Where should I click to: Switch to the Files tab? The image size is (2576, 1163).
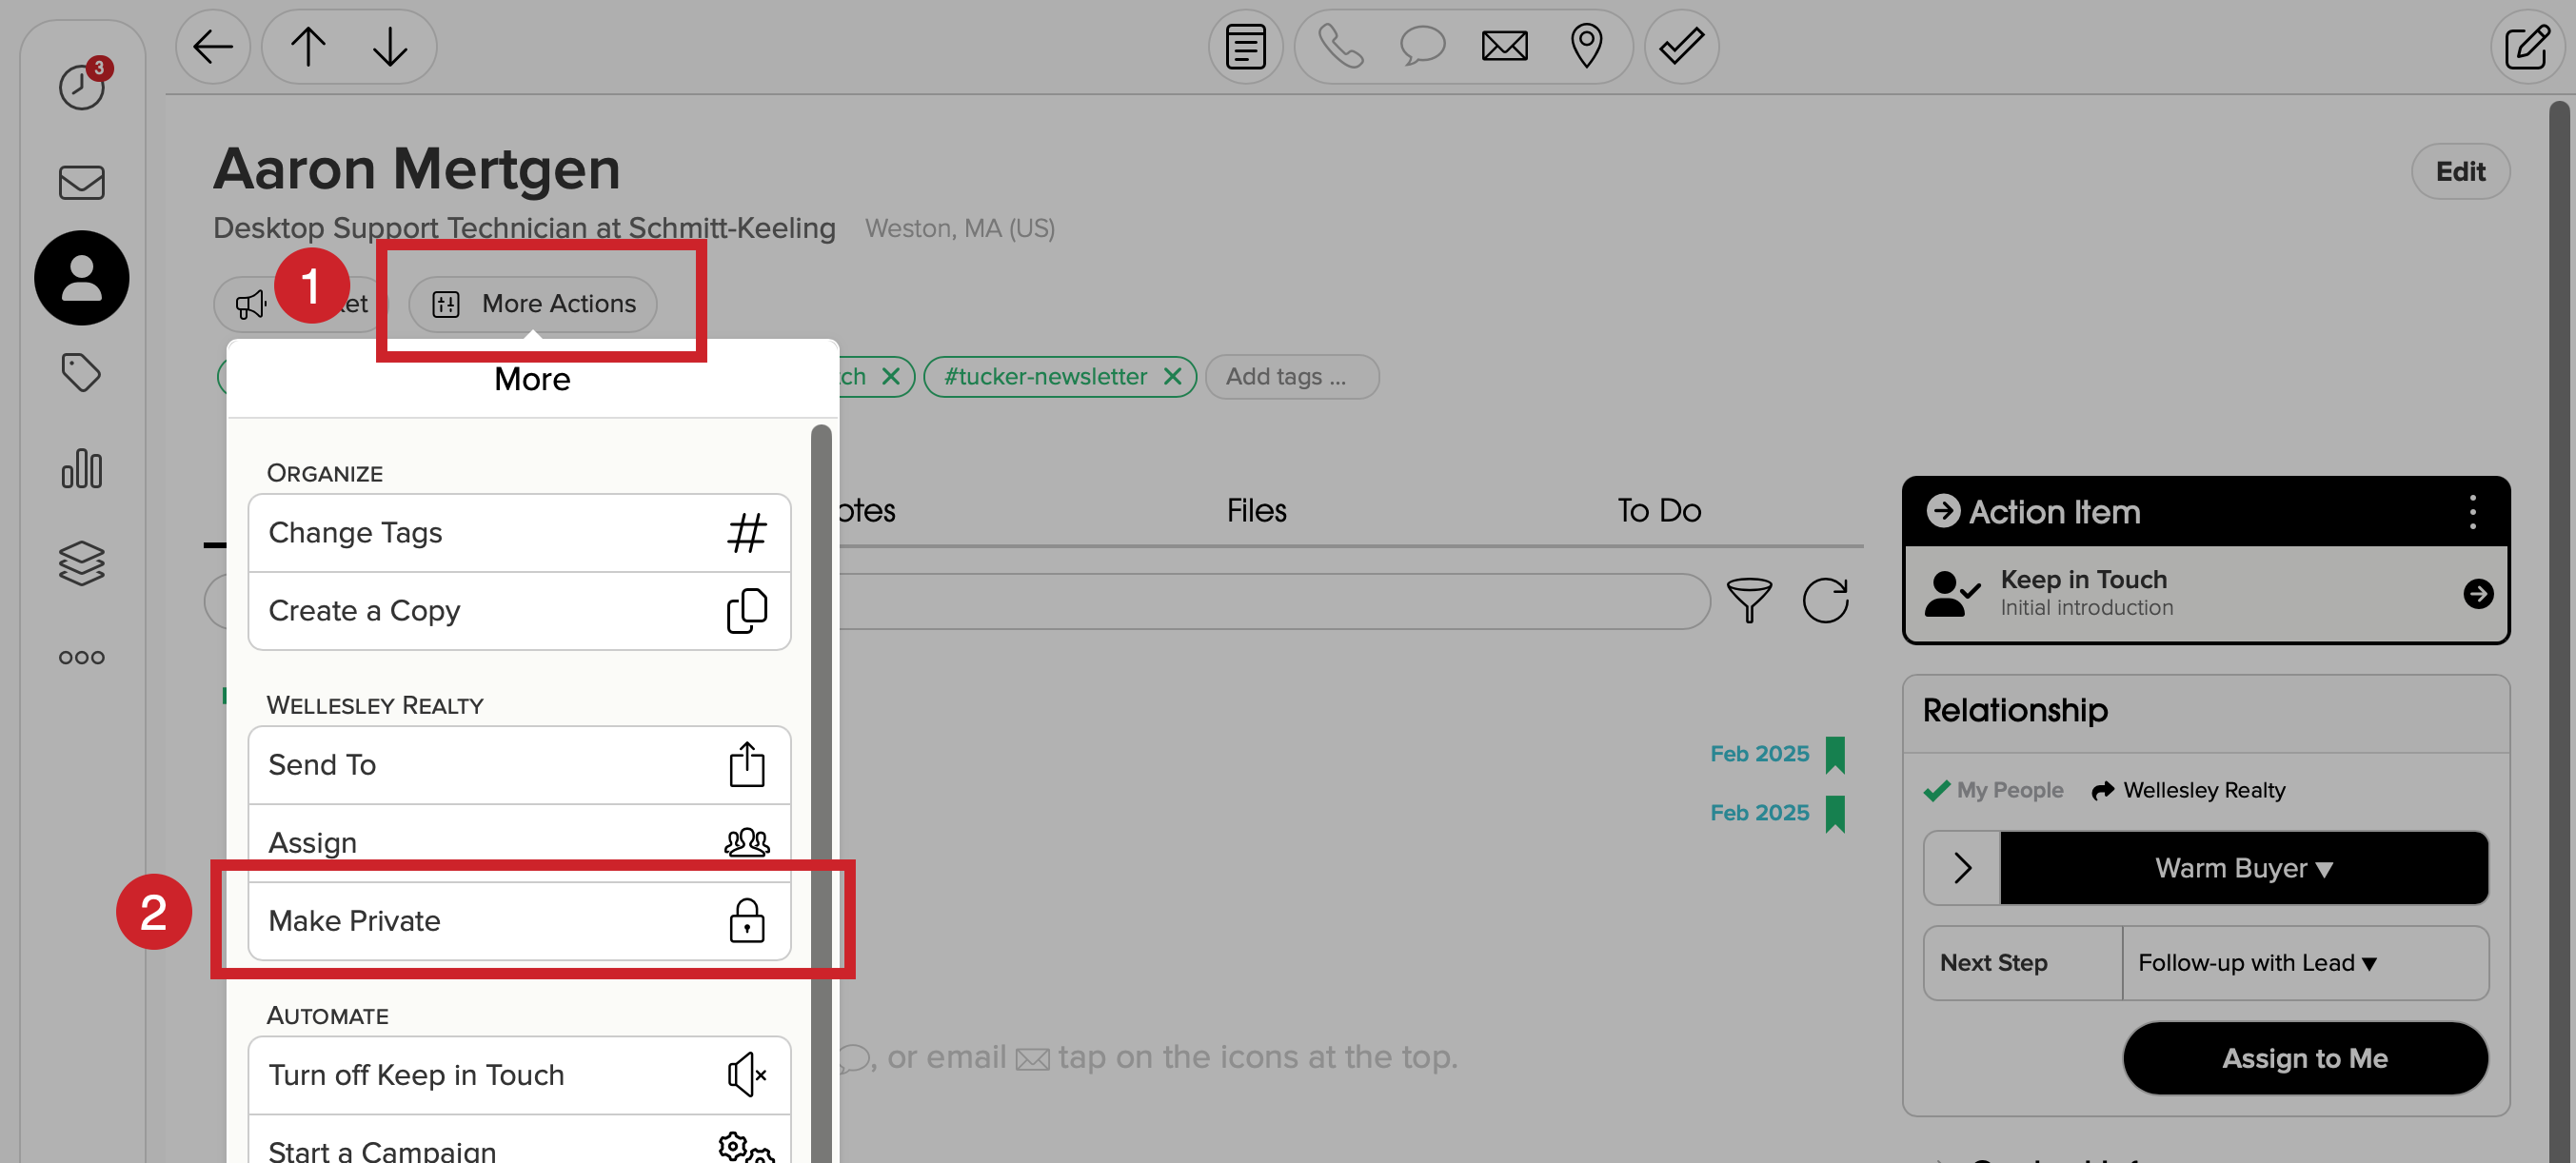[x=1256, y=510]
